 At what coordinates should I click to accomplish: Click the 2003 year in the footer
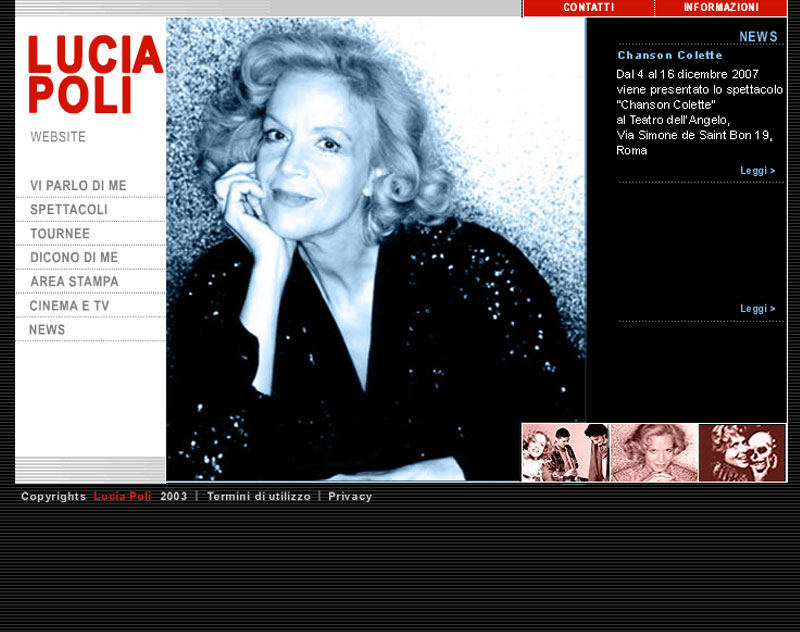(173, 496)
